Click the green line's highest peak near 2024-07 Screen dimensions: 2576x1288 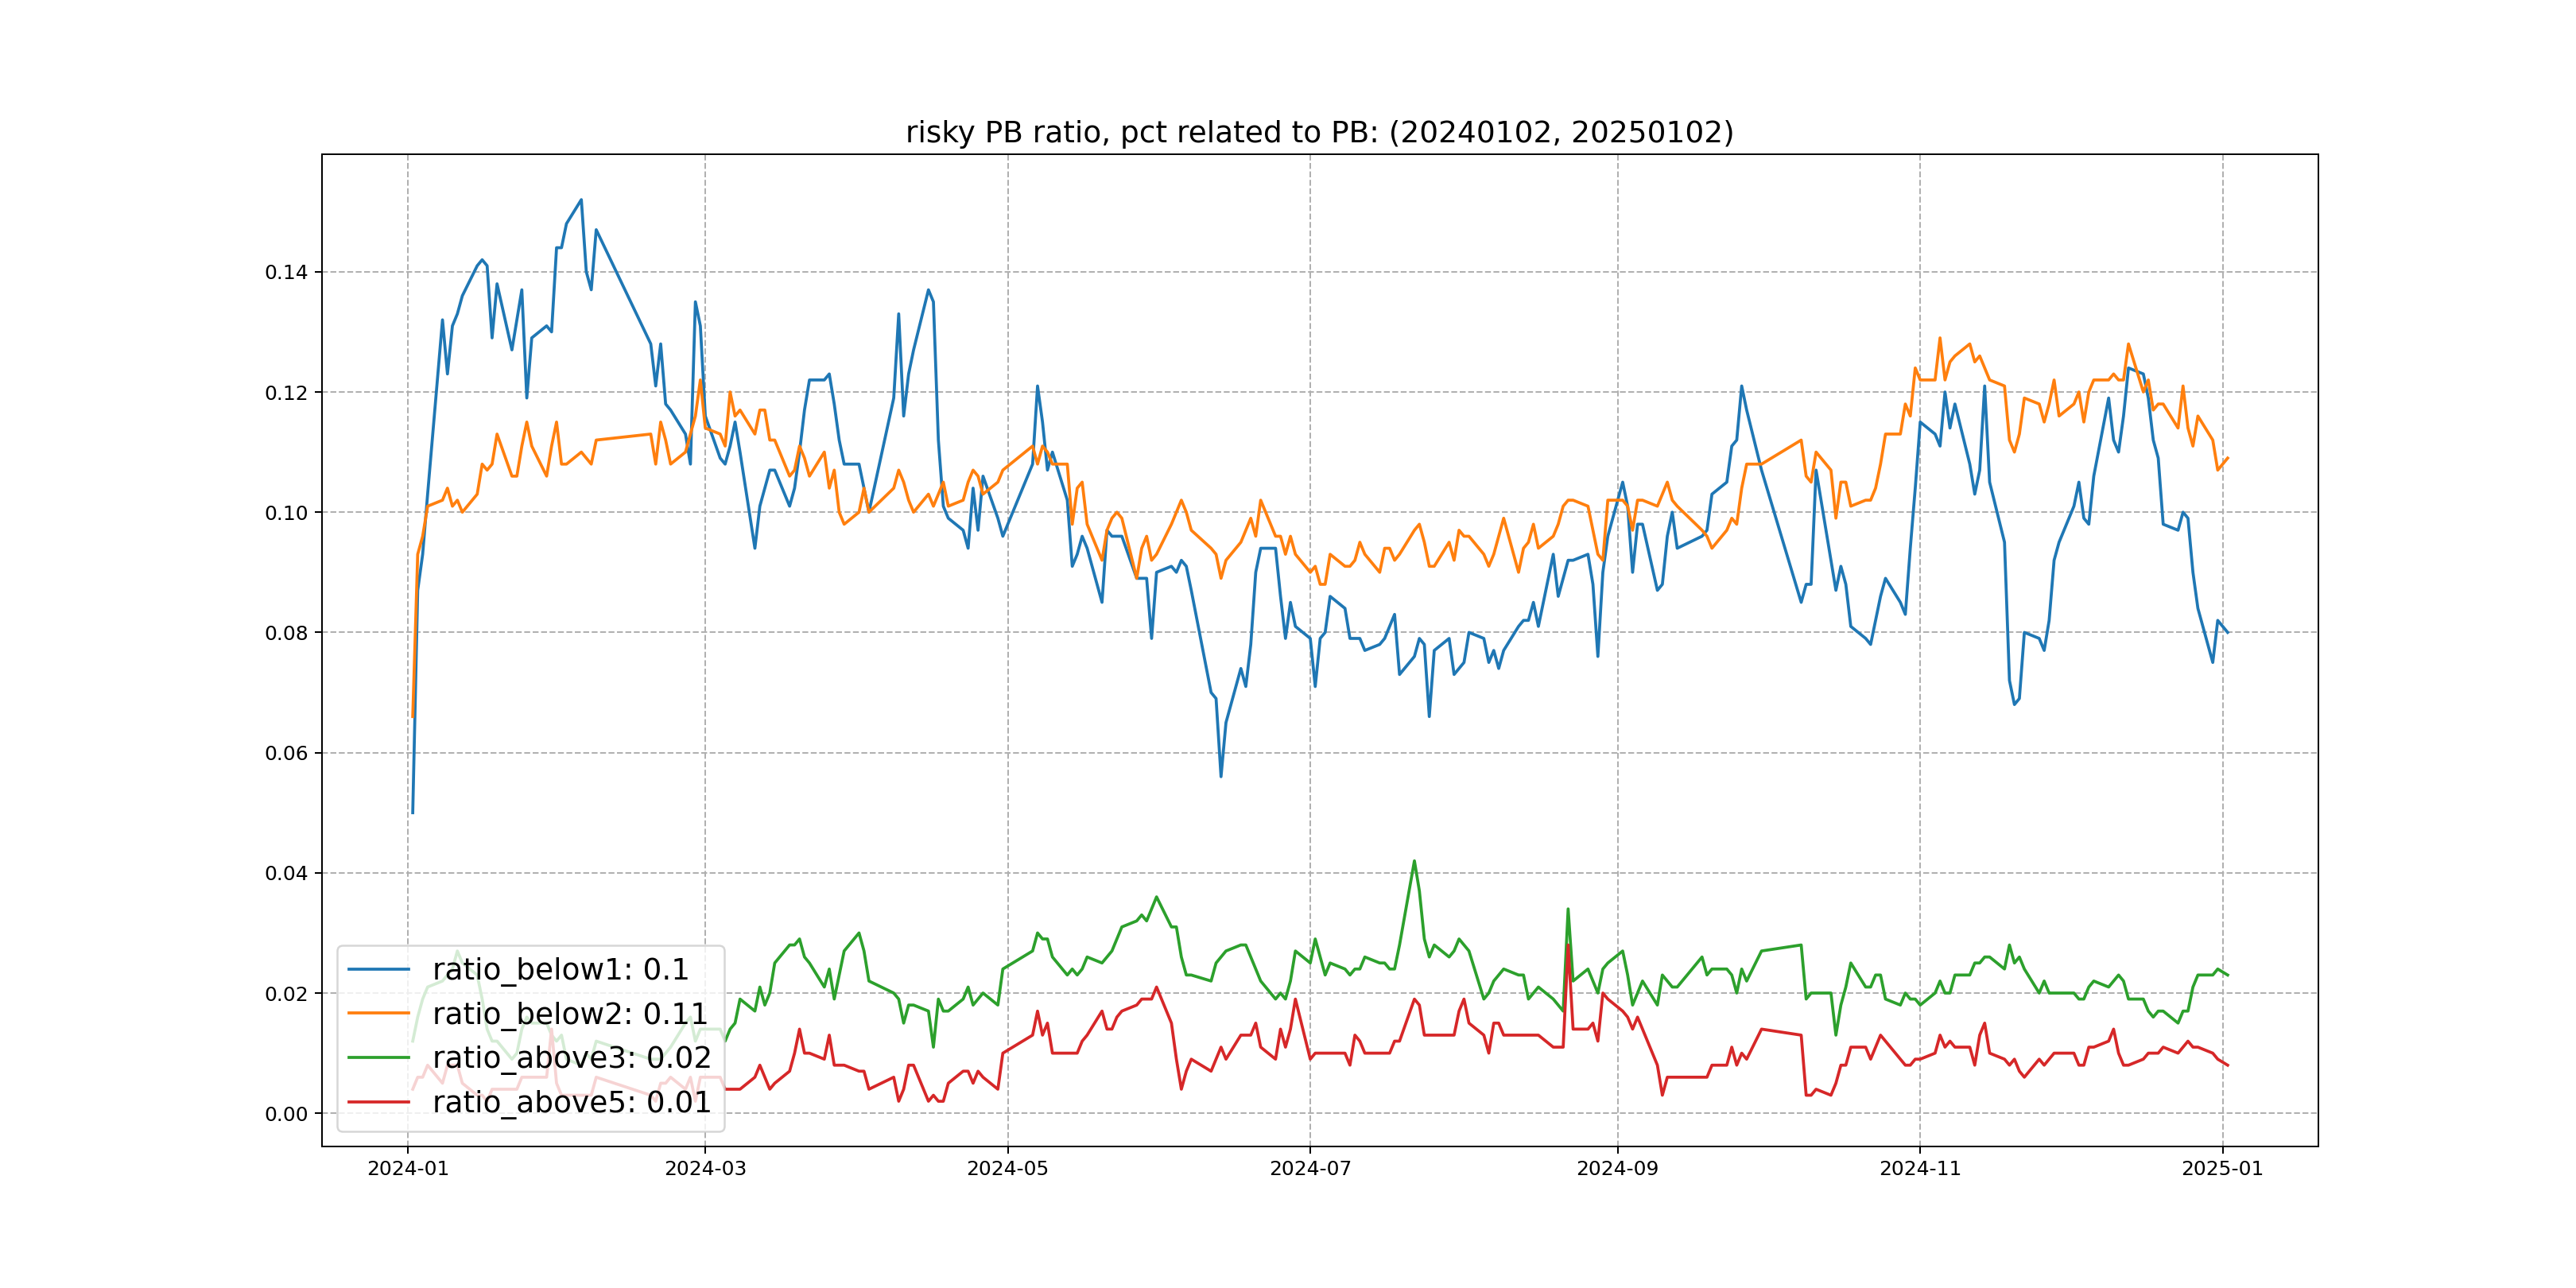(1414, 861)
